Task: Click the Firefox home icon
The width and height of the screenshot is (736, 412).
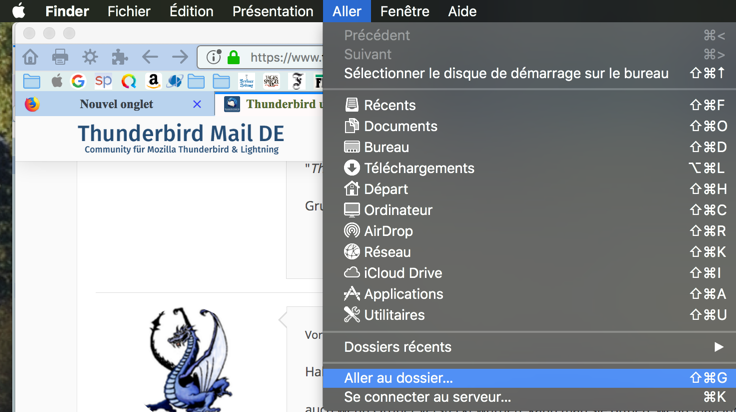Action: click(x=31, y=57)
